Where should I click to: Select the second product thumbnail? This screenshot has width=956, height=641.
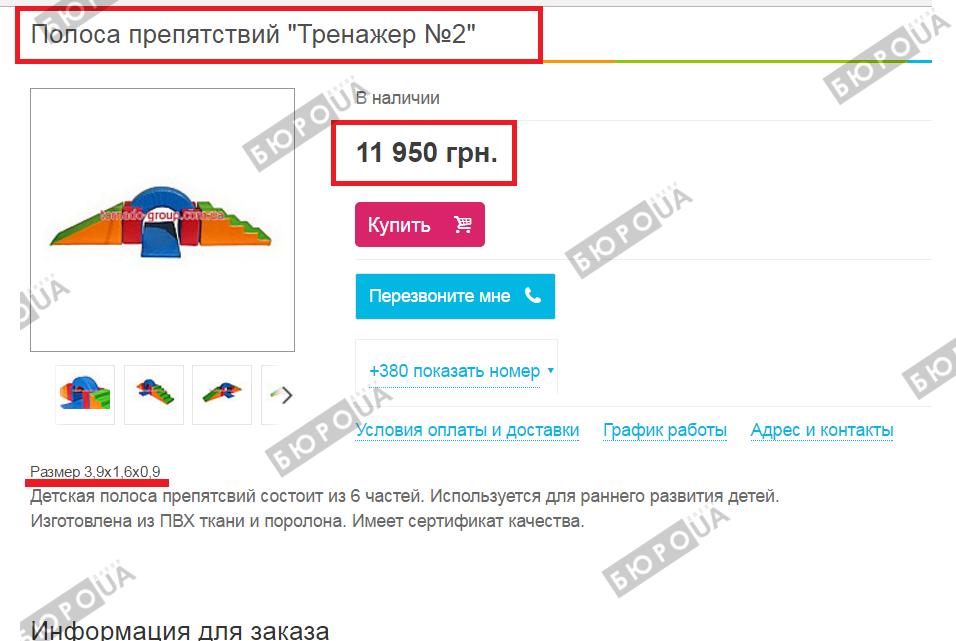point(154,395)
